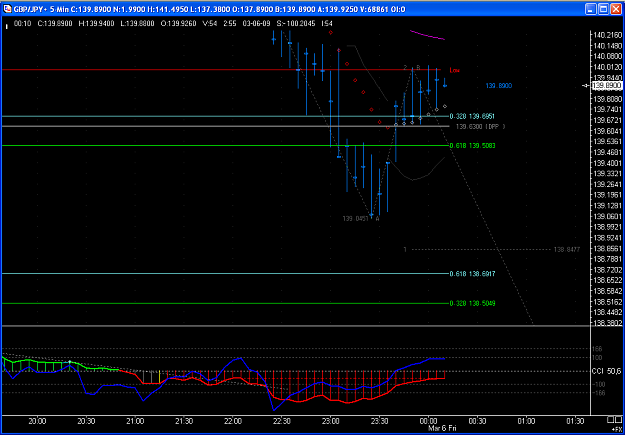Click the '140.0120' price axis label
The image size is (625, 435).
[607, 67]
